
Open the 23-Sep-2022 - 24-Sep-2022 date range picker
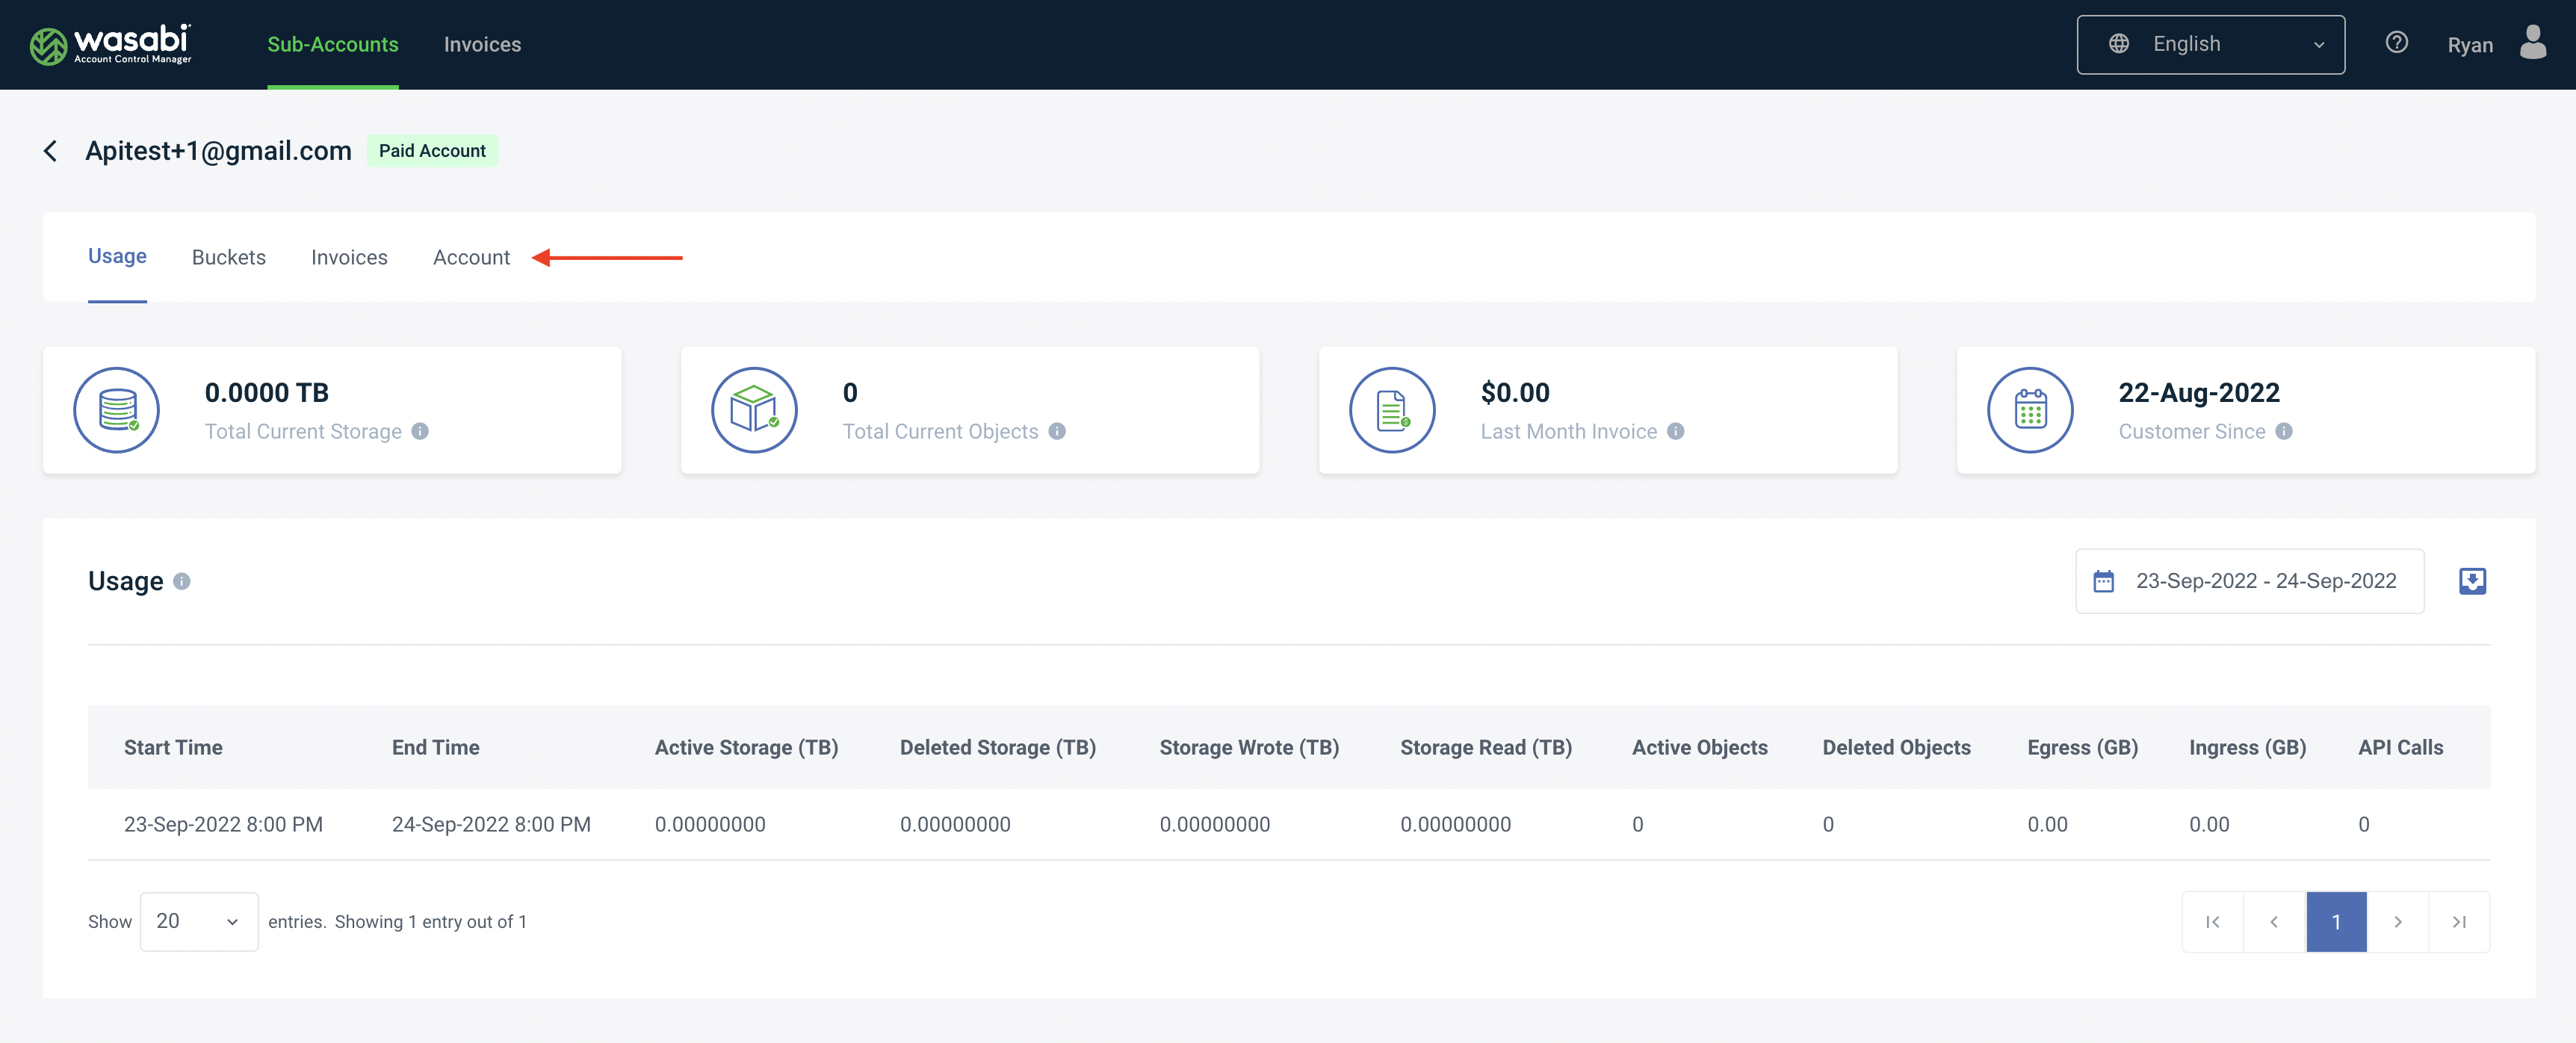[2249, 581]
